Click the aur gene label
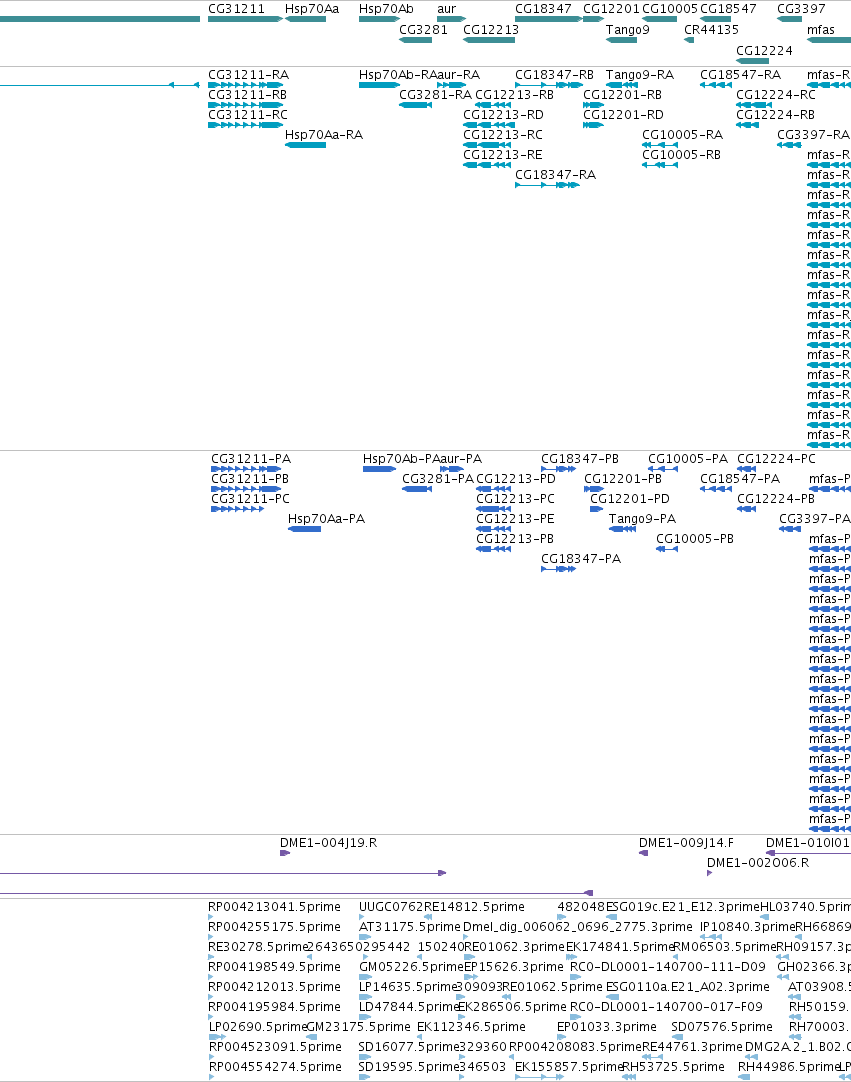 click(x=447, y=9)
